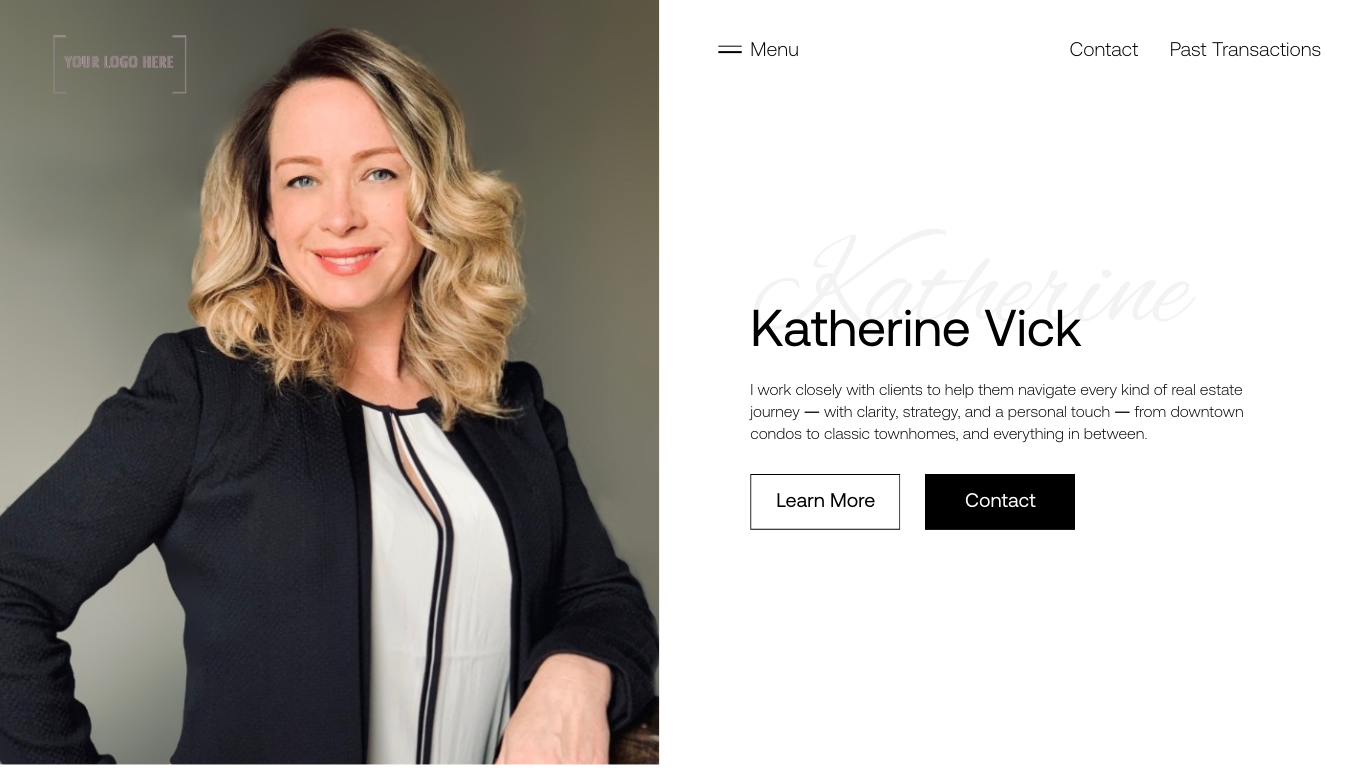The width and height of the screenshot is (1366, 768).
Task: Click the phrase 'from downtown' in the description
Action: pyautogui.click(x=1189, y=412)
